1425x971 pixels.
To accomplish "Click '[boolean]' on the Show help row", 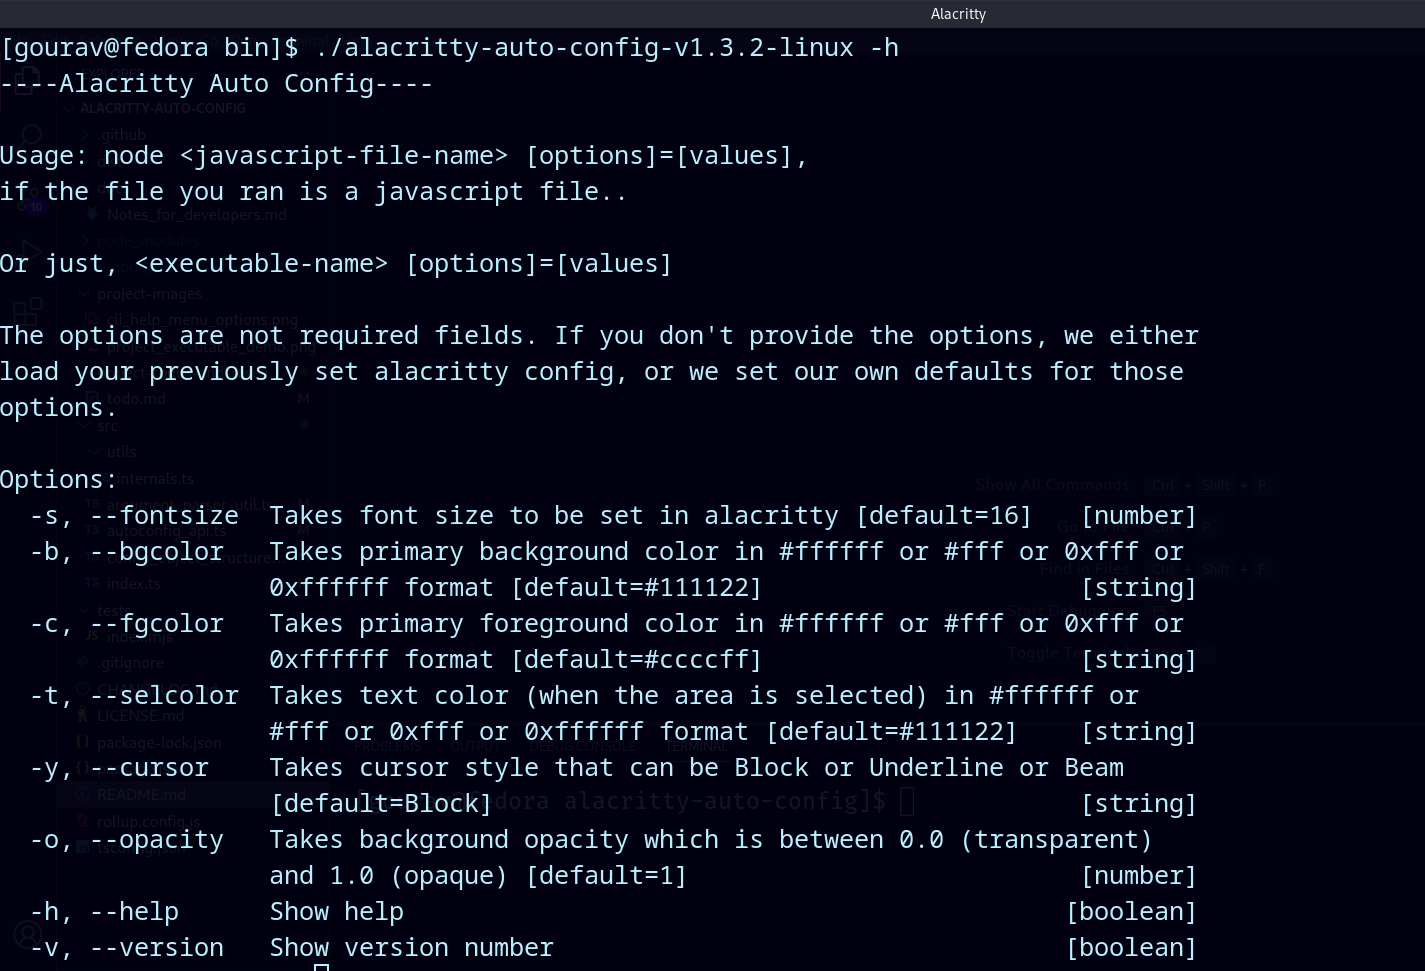I will (1131, 911).
